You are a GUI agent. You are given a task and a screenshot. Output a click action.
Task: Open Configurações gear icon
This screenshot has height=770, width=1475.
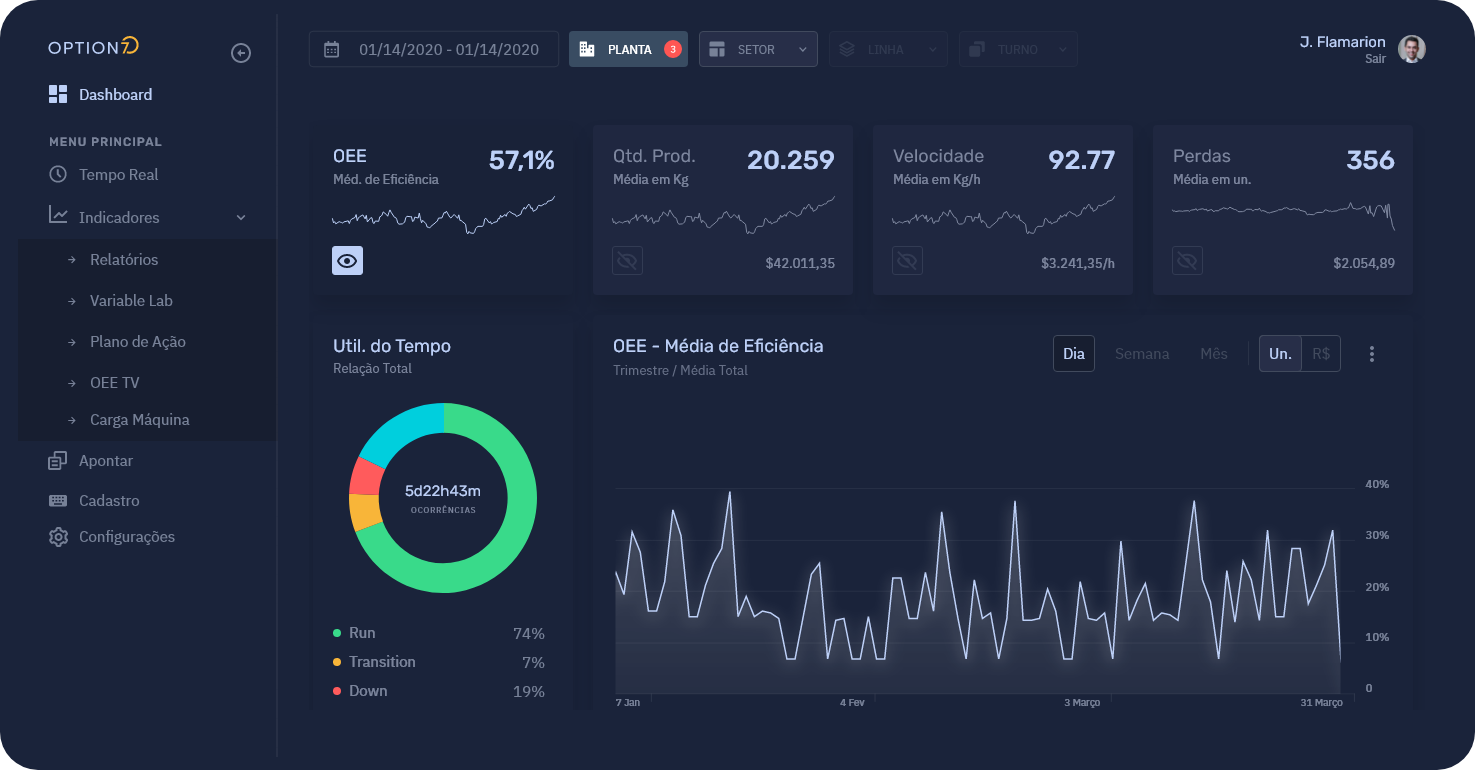[58, 537]
